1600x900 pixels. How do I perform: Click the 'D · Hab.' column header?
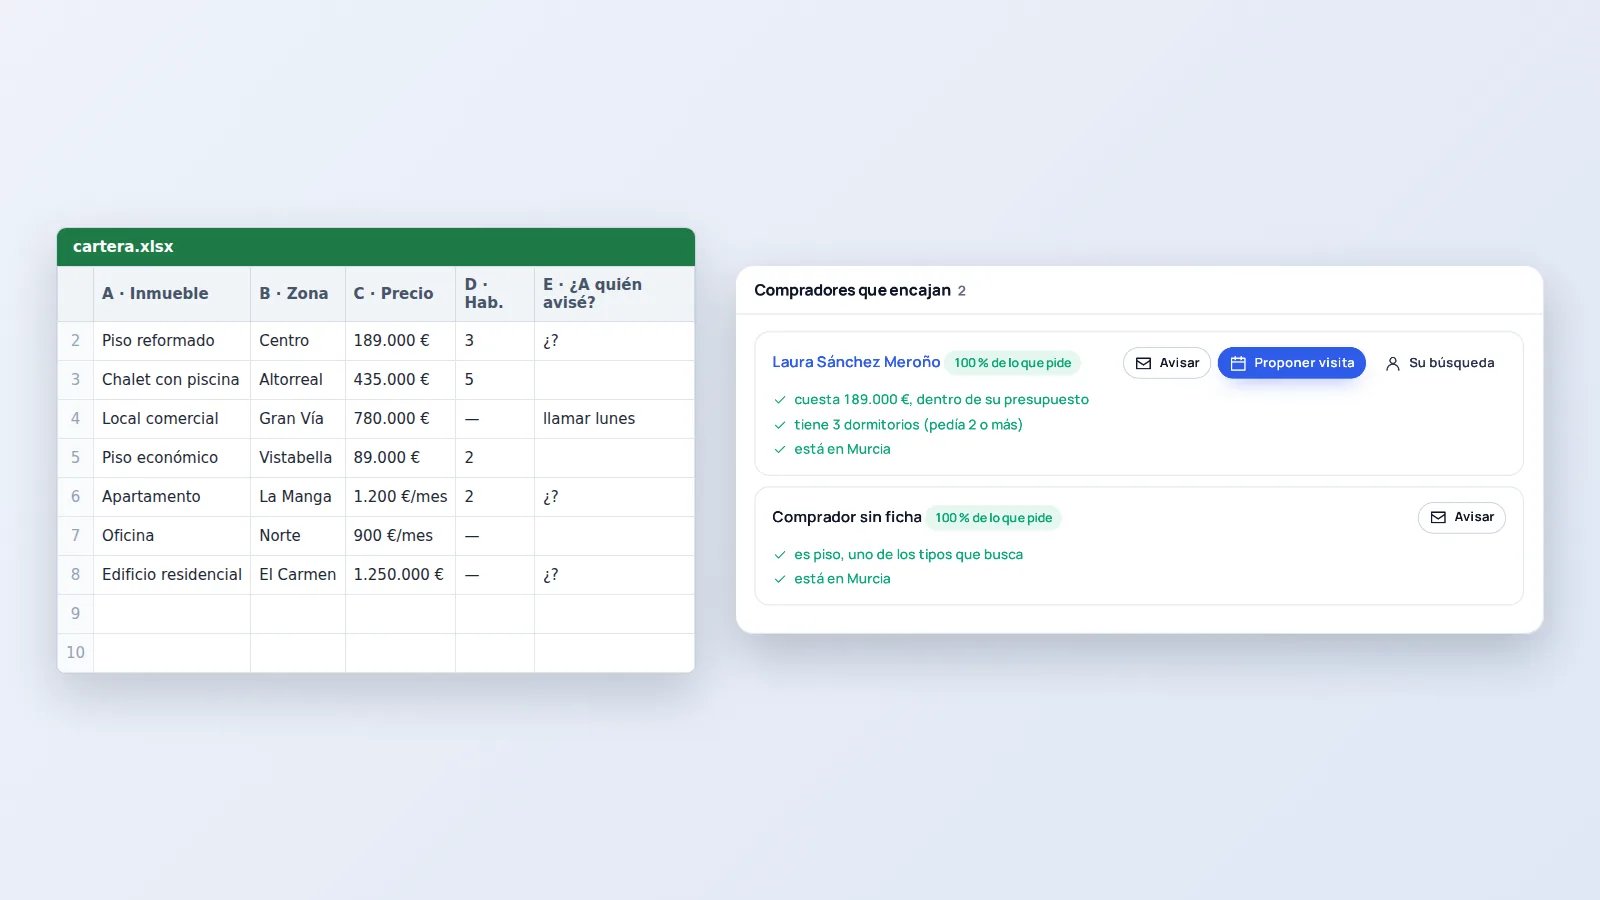[495, 294]
